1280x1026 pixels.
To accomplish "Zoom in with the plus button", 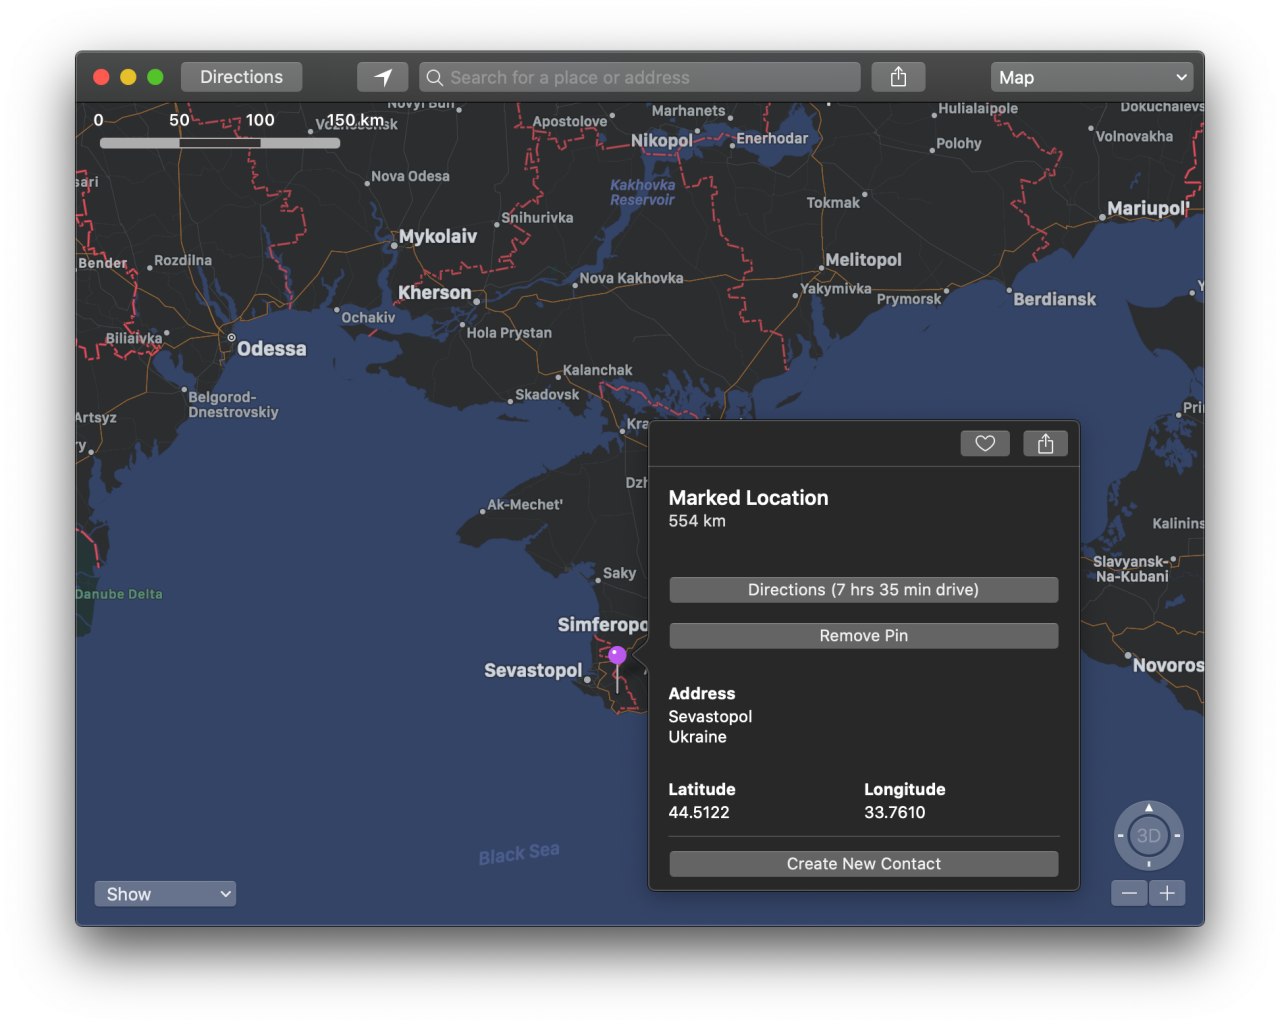I will pyautogui.click(x=1167, y=893).
